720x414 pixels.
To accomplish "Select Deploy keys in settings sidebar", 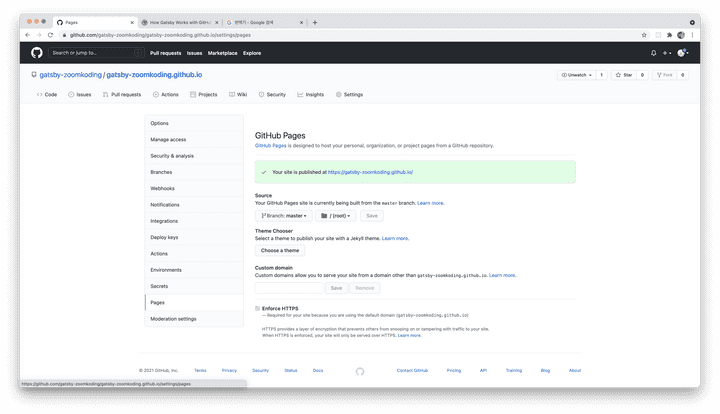I will [194, 237].
